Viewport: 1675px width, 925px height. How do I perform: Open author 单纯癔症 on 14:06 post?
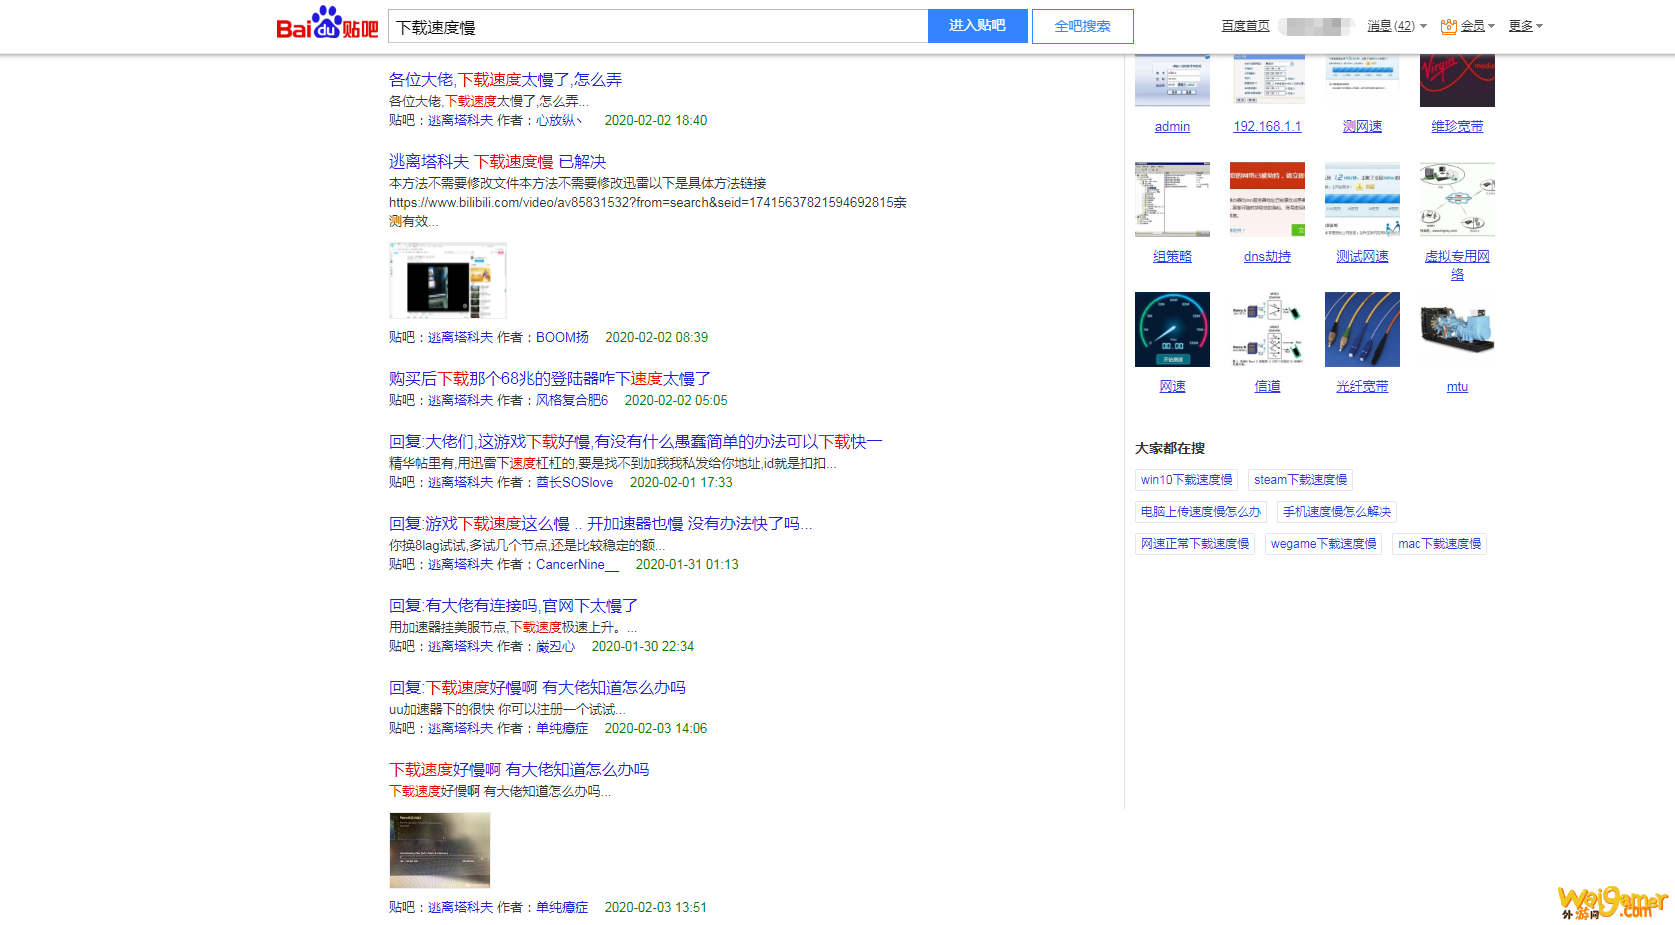pyautogui.click(x=562, y=728)
